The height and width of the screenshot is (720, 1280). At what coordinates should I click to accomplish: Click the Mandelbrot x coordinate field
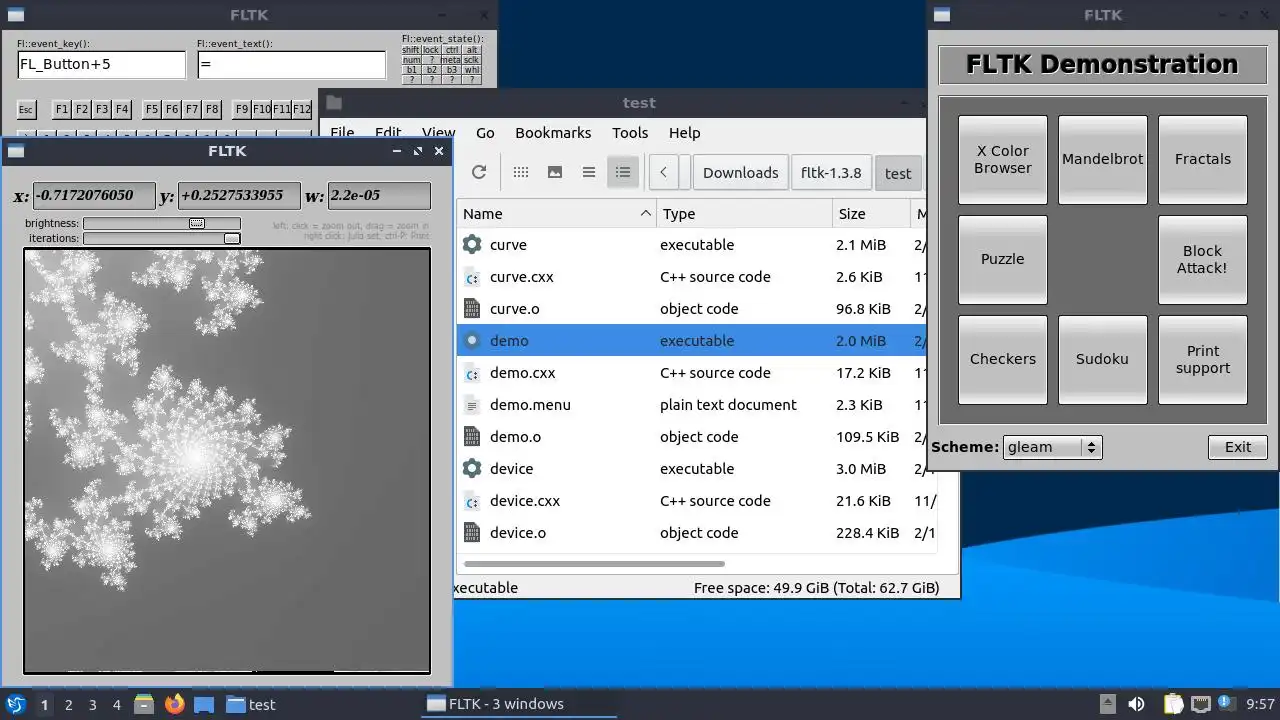pyautogui.click(x=94, y=195)
